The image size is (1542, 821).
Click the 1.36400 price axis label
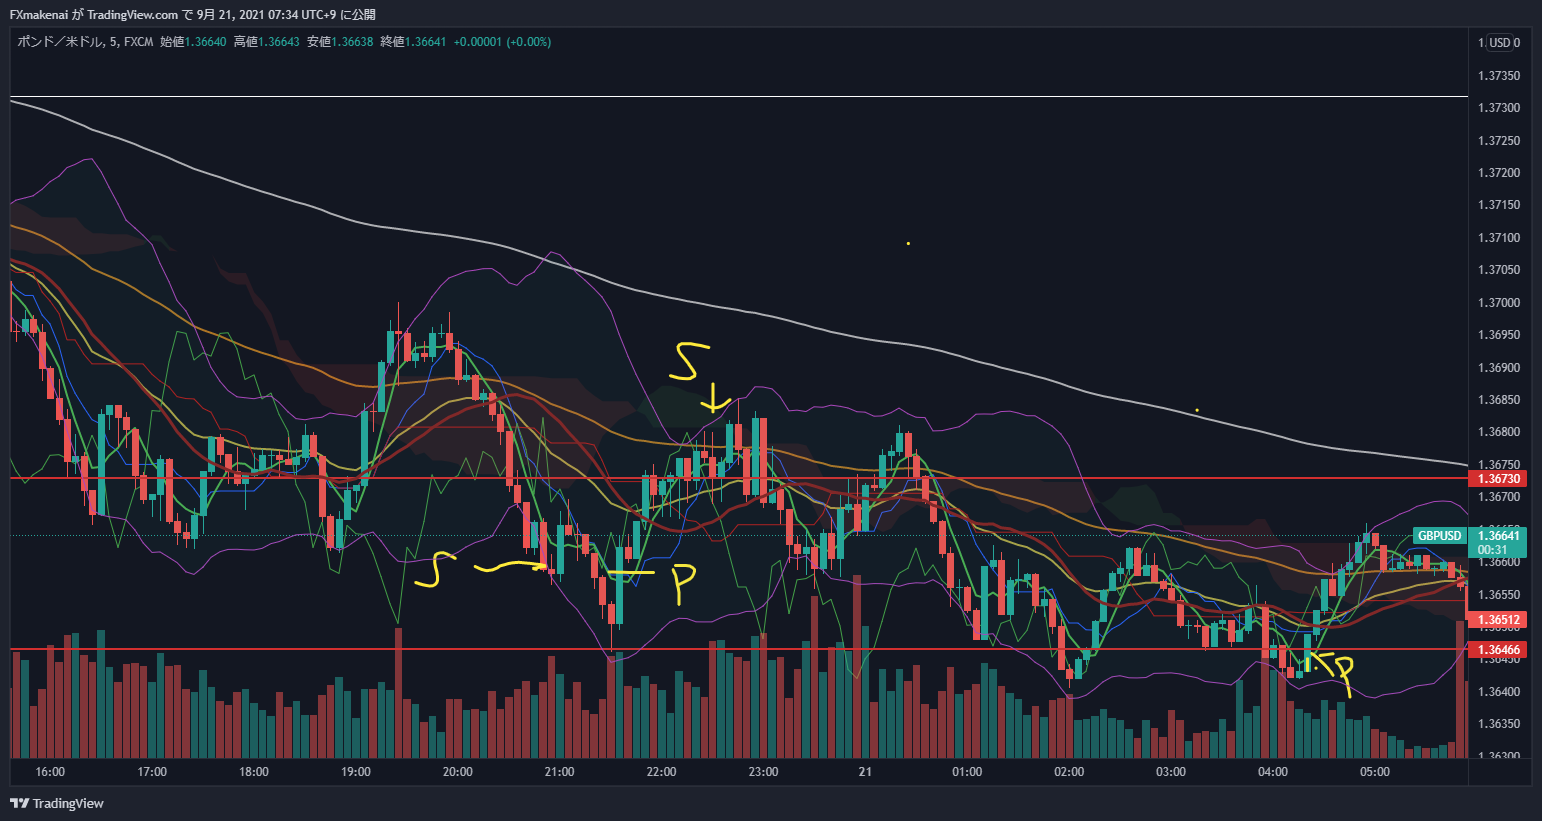click(1498, 692)
